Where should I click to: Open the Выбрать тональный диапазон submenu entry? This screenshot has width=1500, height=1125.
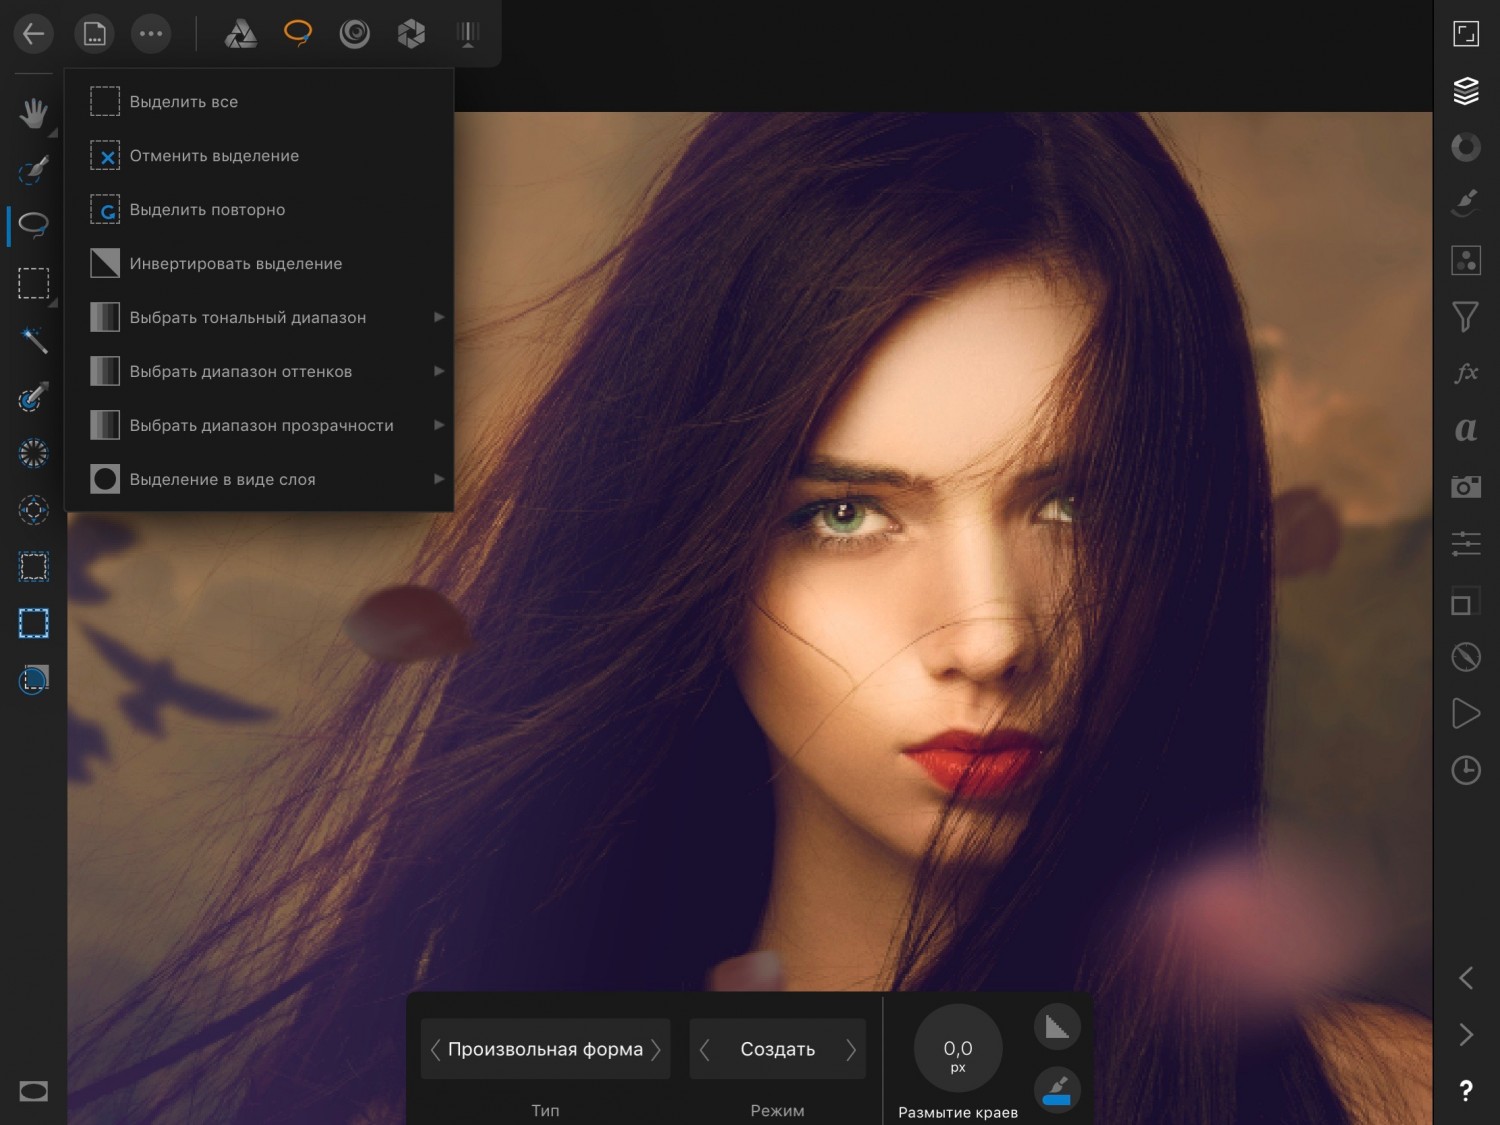point(259,318)
